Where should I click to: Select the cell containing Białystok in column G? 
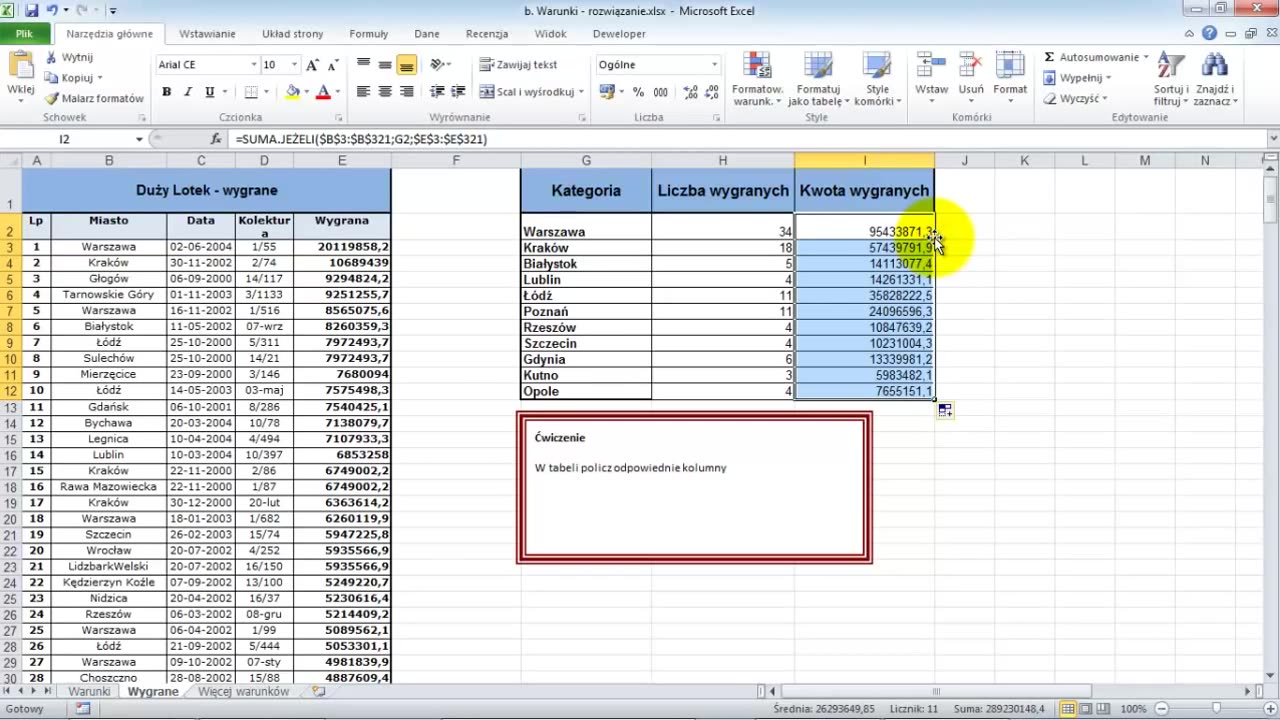click(586, 264)
